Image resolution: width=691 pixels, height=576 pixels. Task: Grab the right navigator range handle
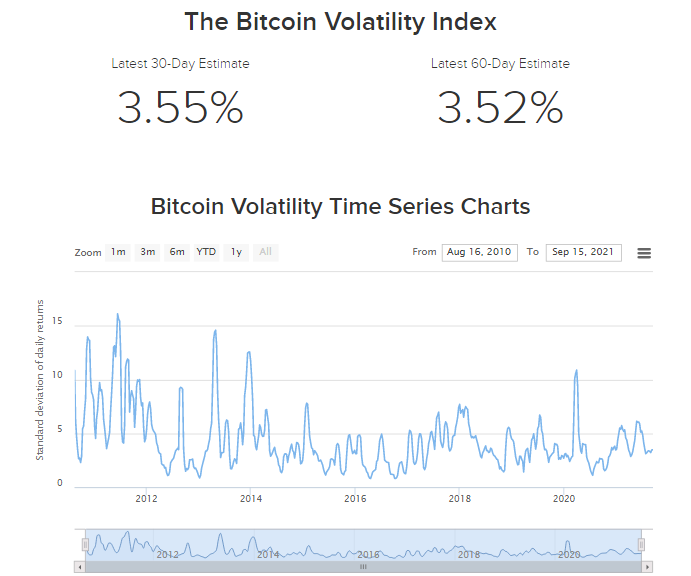pos(641,544)
